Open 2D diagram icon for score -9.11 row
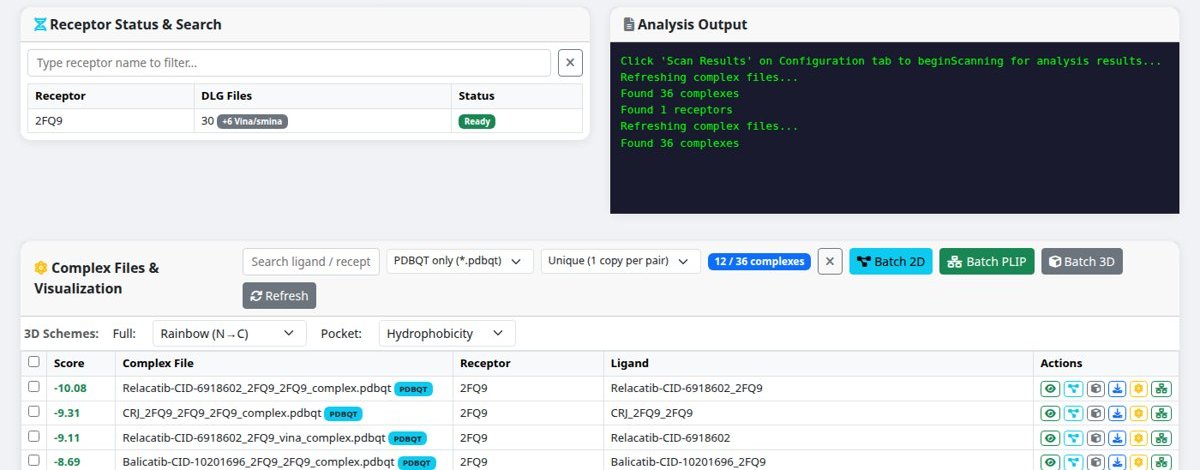This screenshot has width=1200, height=470. pos(1073,438)
